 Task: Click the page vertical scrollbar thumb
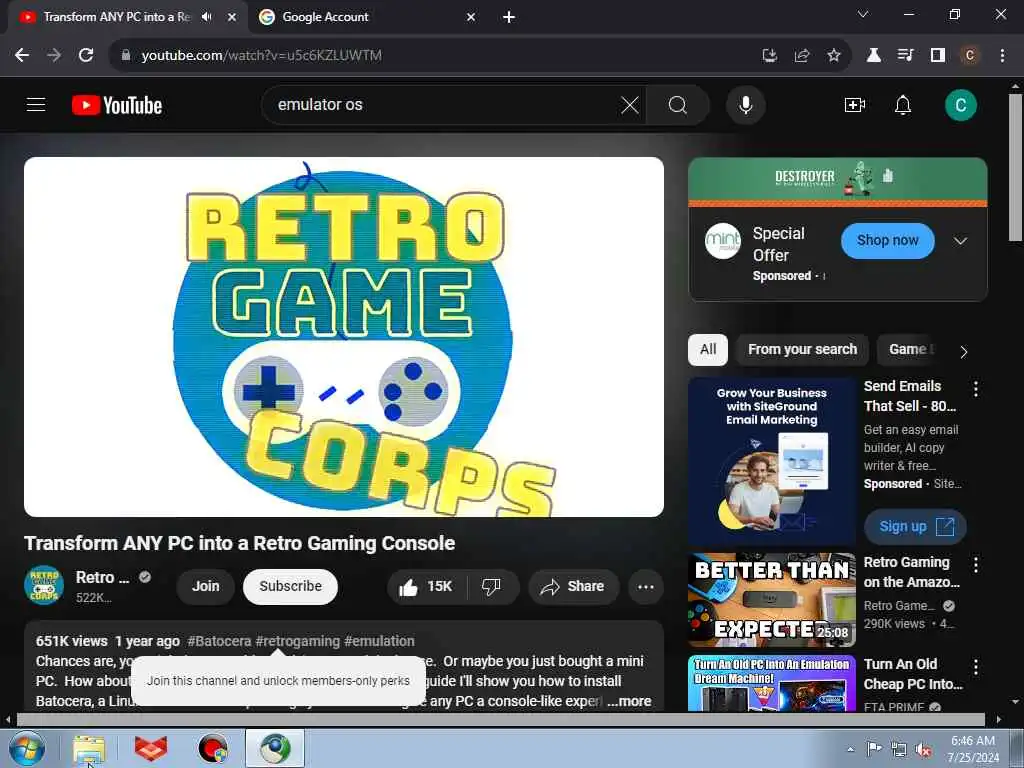point(1015,168)
